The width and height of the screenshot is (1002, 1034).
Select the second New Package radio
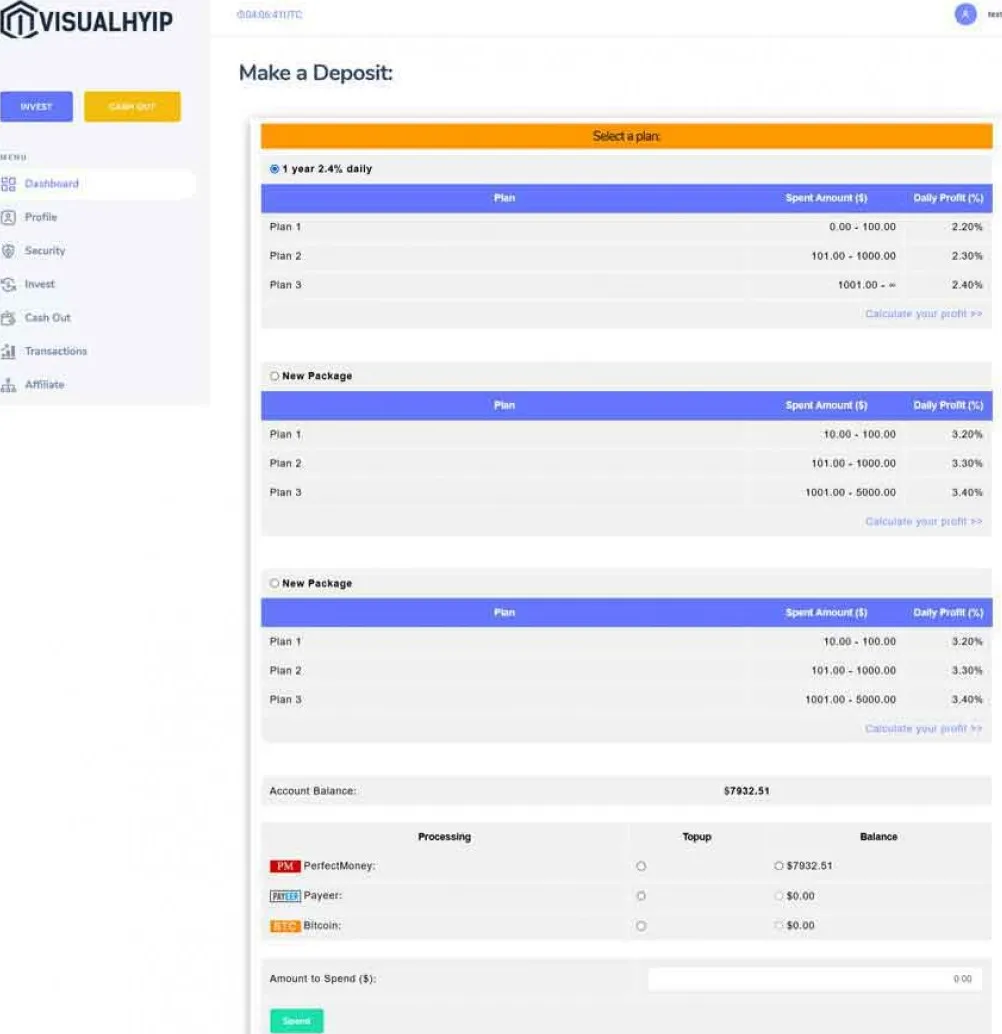[274, 583]
